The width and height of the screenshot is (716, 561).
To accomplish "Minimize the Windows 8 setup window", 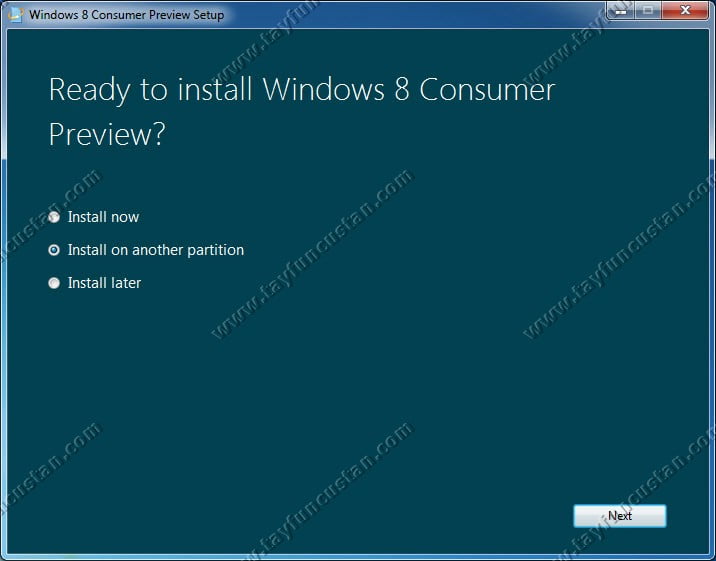I will (622, 11).
